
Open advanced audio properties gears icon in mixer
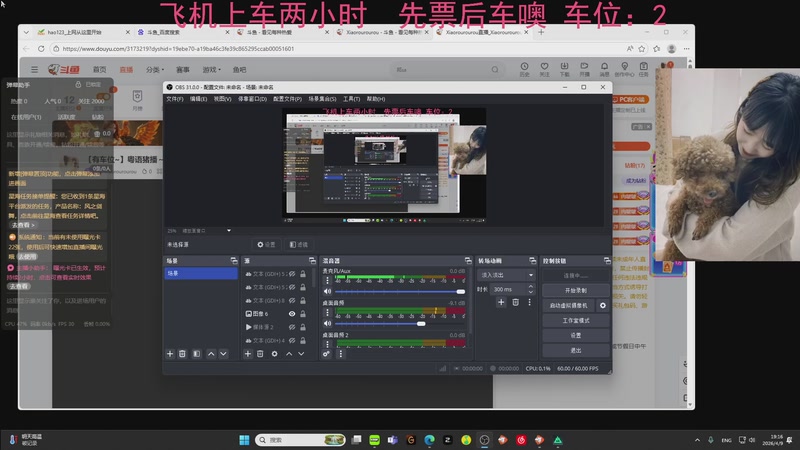tap(327, 354)
